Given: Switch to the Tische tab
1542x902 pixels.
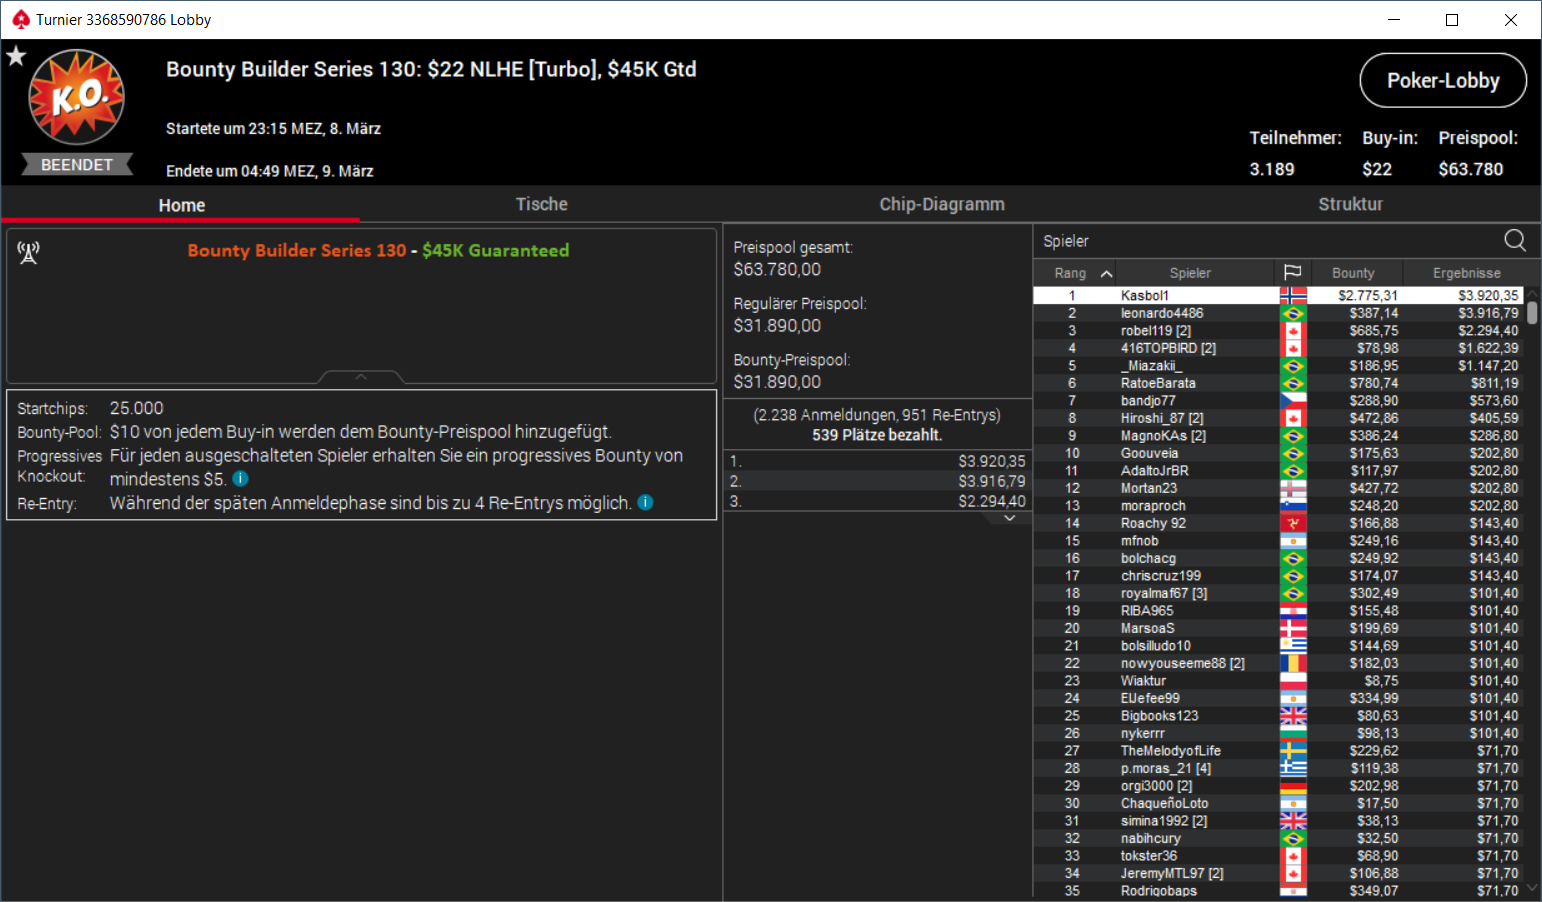Looking at the screenshot, I should 541,204.
